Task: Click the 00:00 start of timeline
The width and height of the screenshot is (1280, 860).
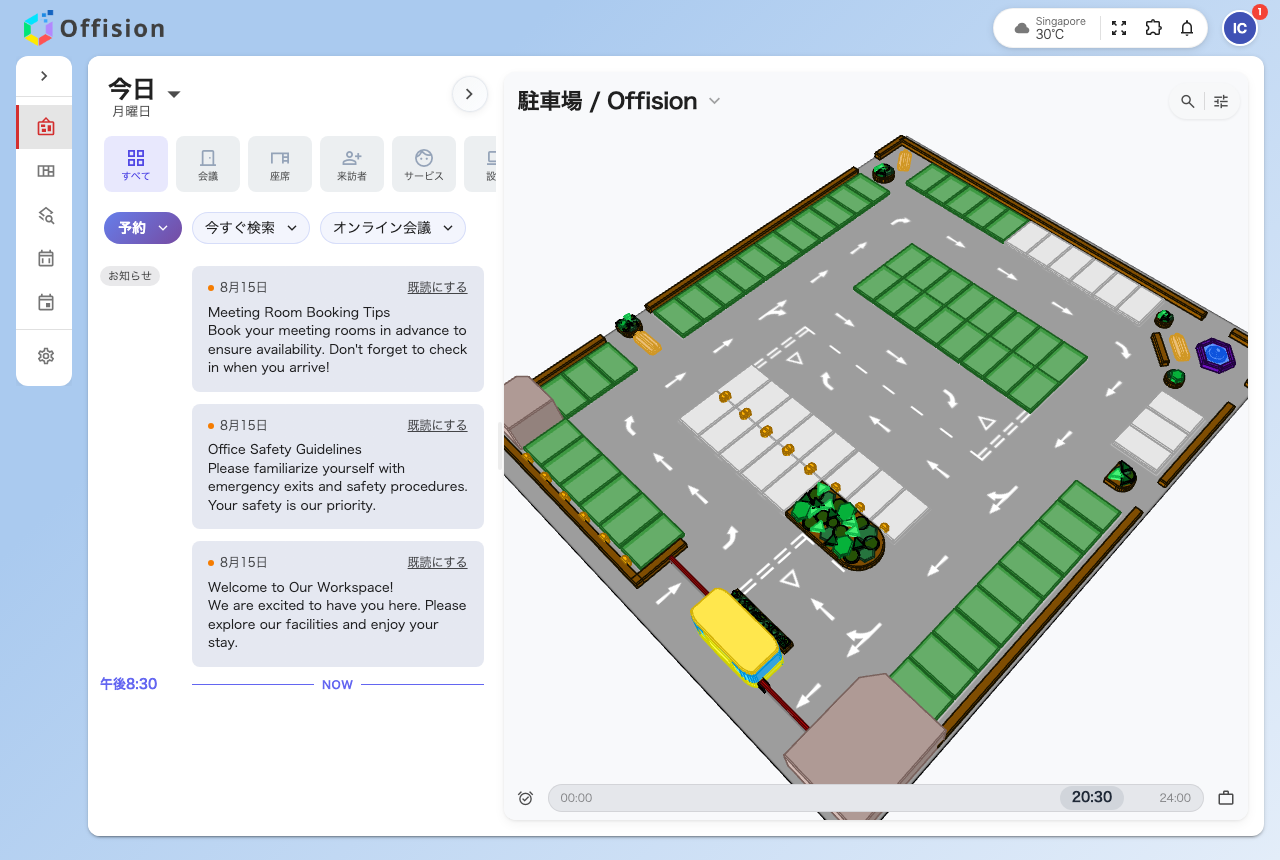Action: pos(576,798)
